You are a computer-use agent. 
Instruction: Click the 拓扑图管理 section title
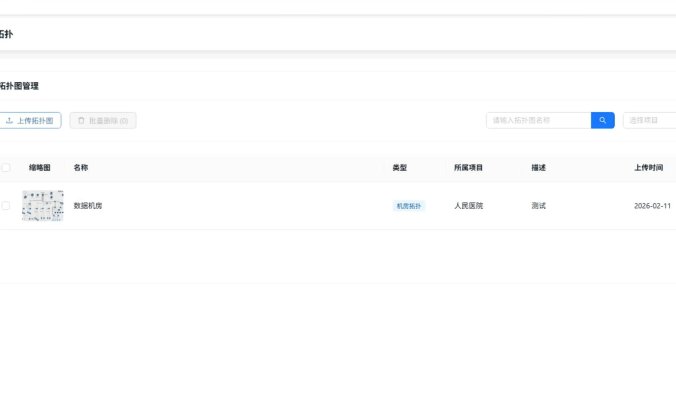coord(19,86)
